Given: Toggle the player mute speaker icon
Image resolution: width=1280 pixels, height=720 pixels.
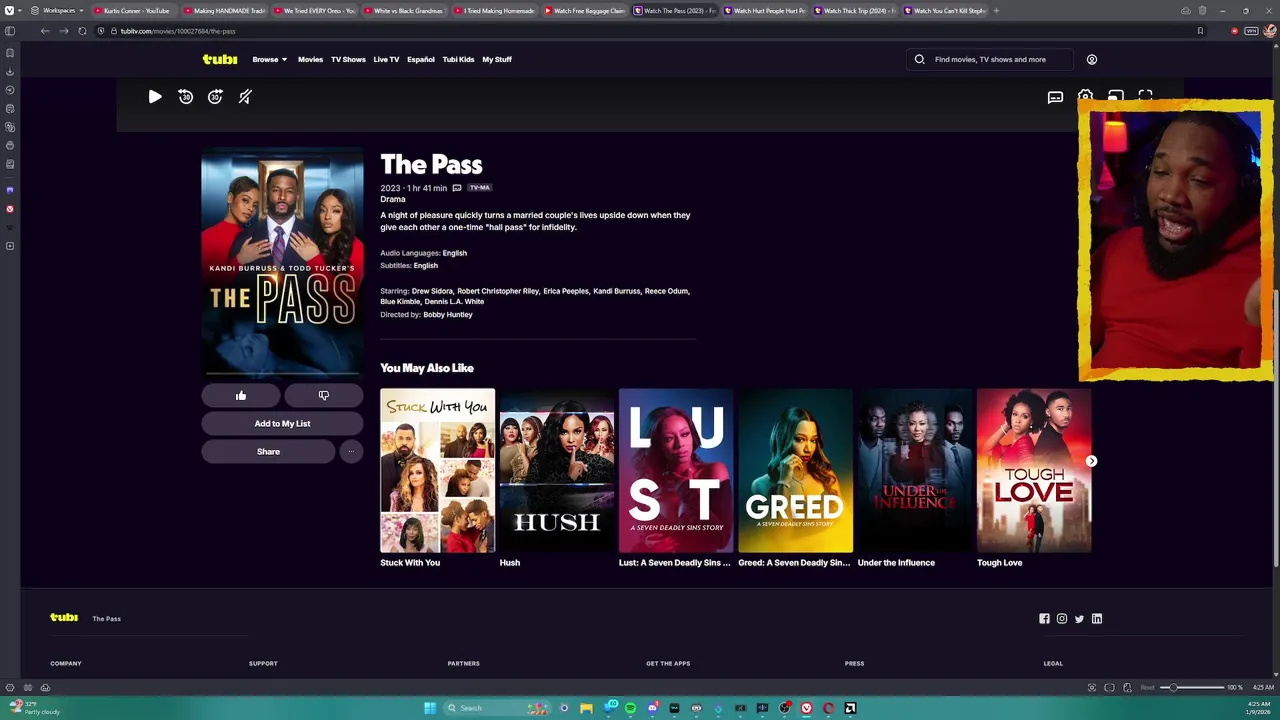Looking at the screenshot, I should (245, 97).
